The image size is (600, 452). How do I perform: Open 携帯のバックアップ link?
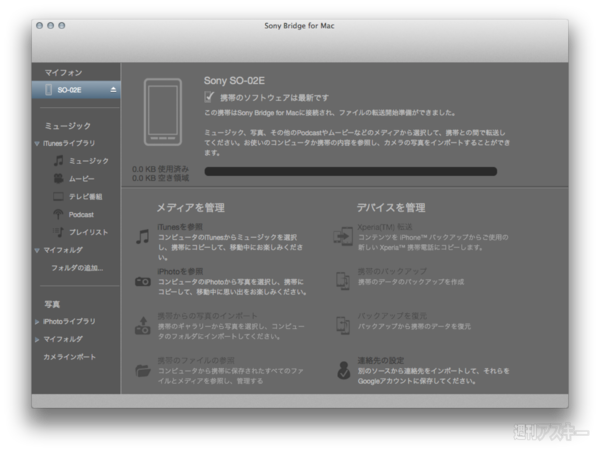click(x=392, y=271)
